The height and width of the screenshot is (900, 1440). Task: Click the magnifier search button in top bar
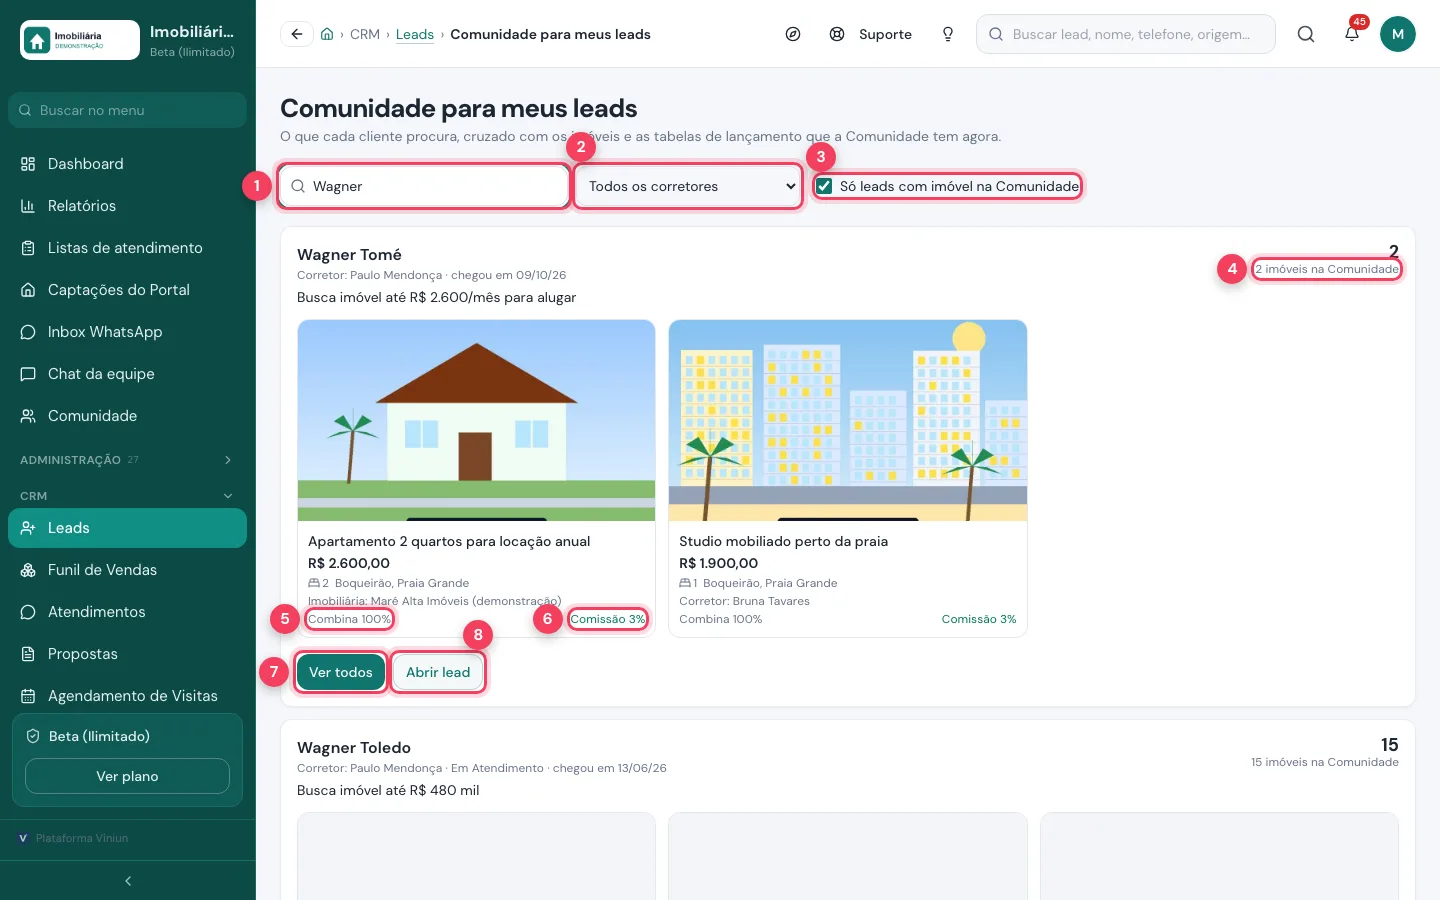pos(1306,34)
